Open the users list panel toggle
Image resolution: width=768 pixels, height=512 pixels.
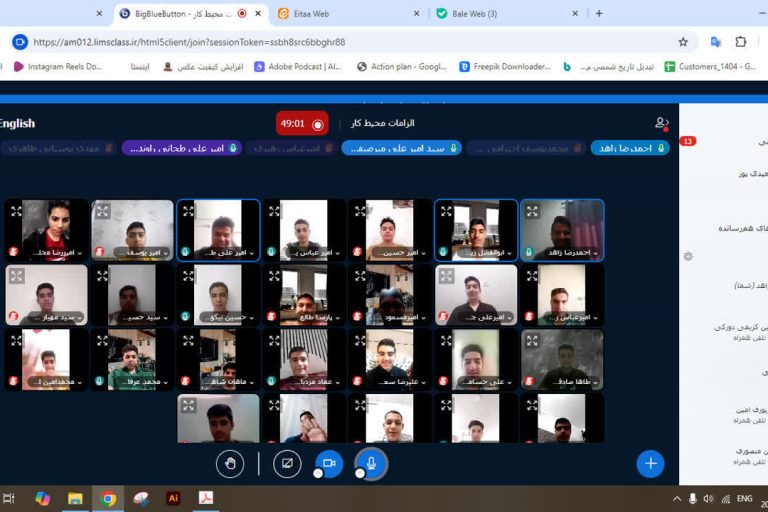pos(662,123)
